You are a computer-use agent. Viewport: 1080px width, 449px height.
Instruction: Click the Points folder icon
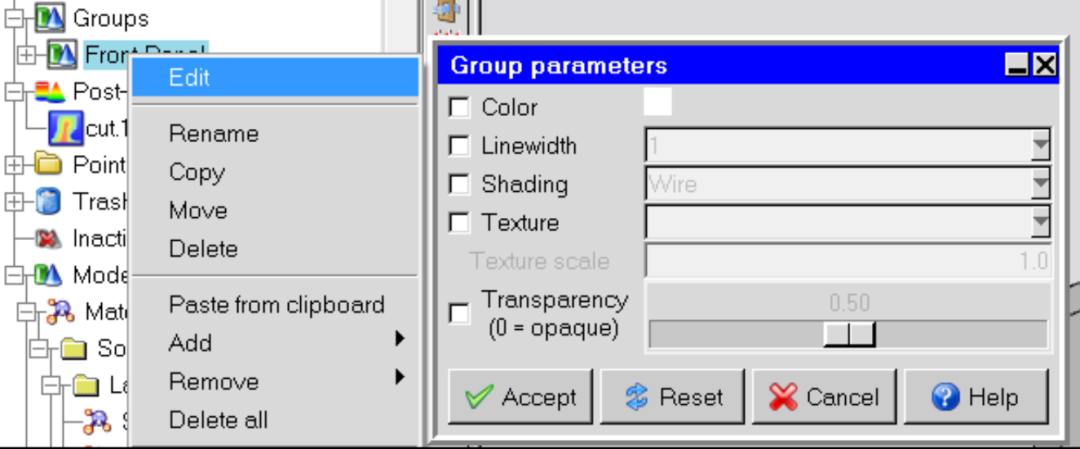[x=48, y=165]
